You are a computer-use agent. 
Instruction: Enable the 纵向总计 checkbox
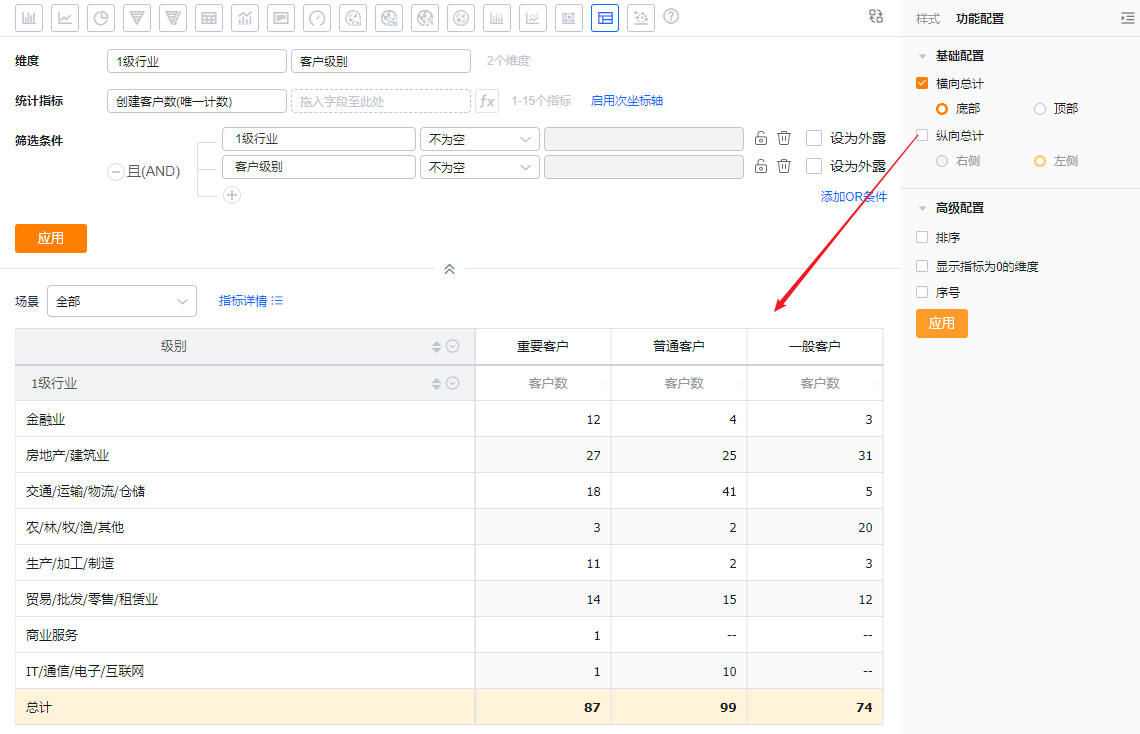[x=922, y=135]
